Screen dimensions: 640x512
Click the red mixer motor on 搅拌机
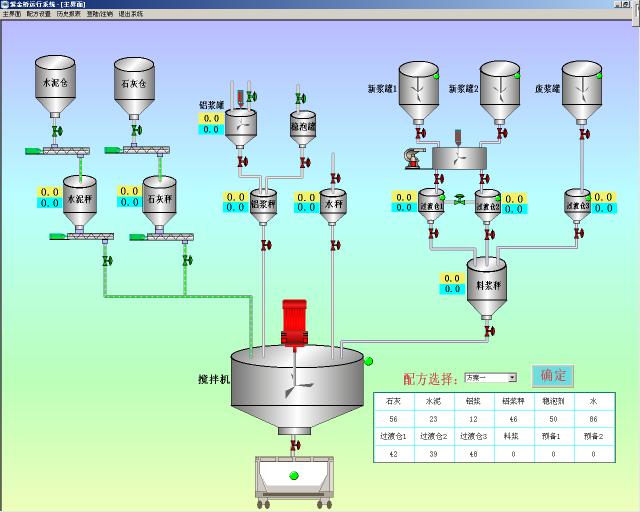pos(294,323)
